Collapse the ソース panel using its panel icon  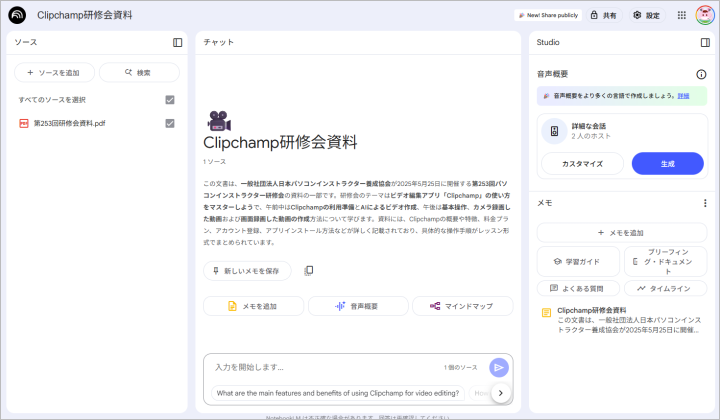point(178,42)
